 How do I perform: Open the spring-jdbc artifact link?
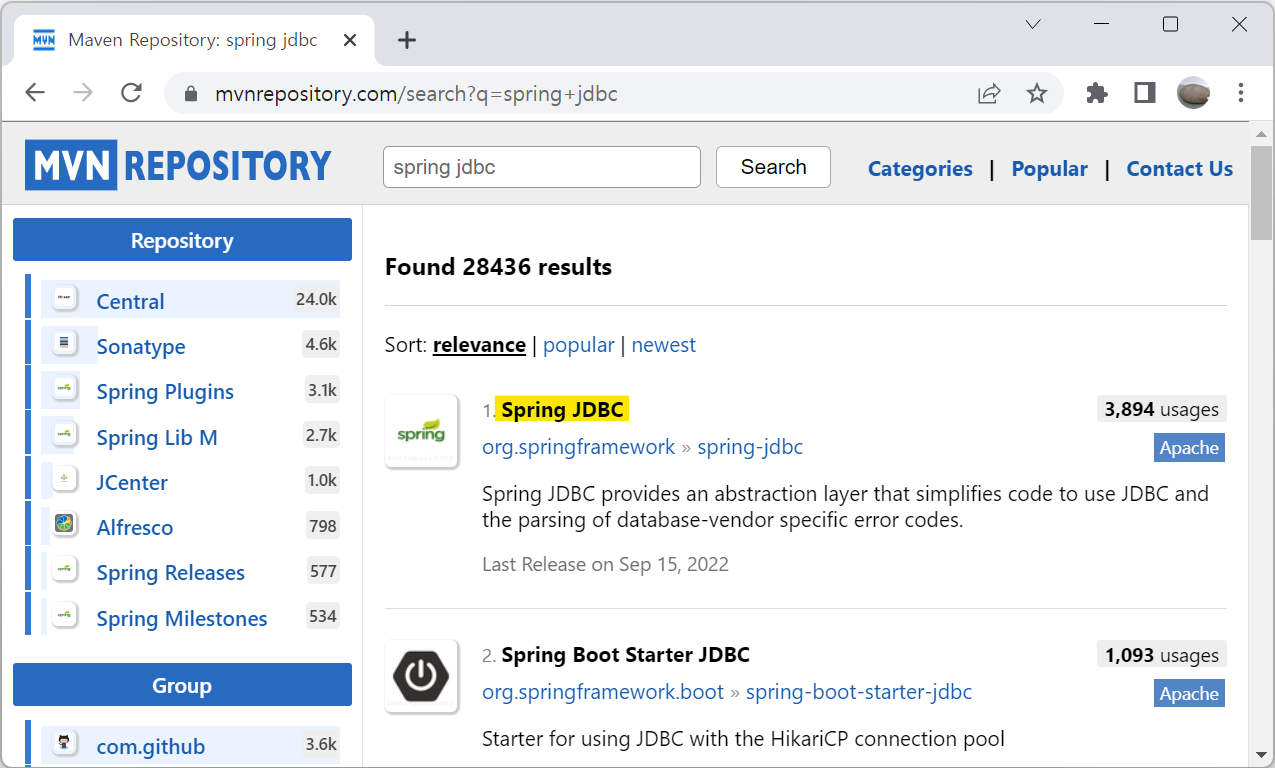click(x=750, y=447)
